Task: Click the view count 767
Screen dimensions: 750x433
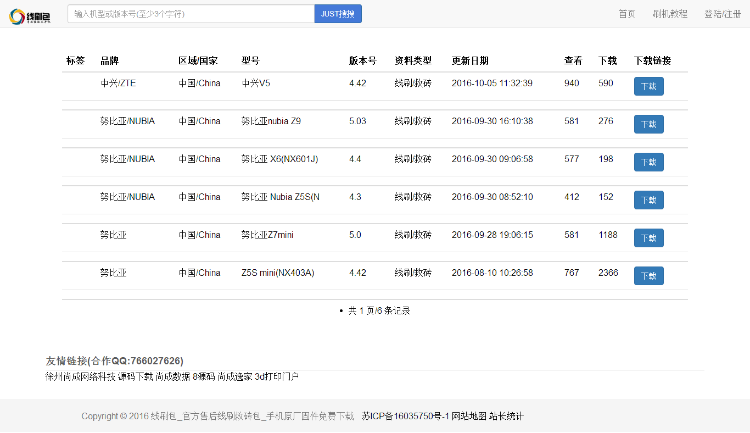Action: click(572, 273)
